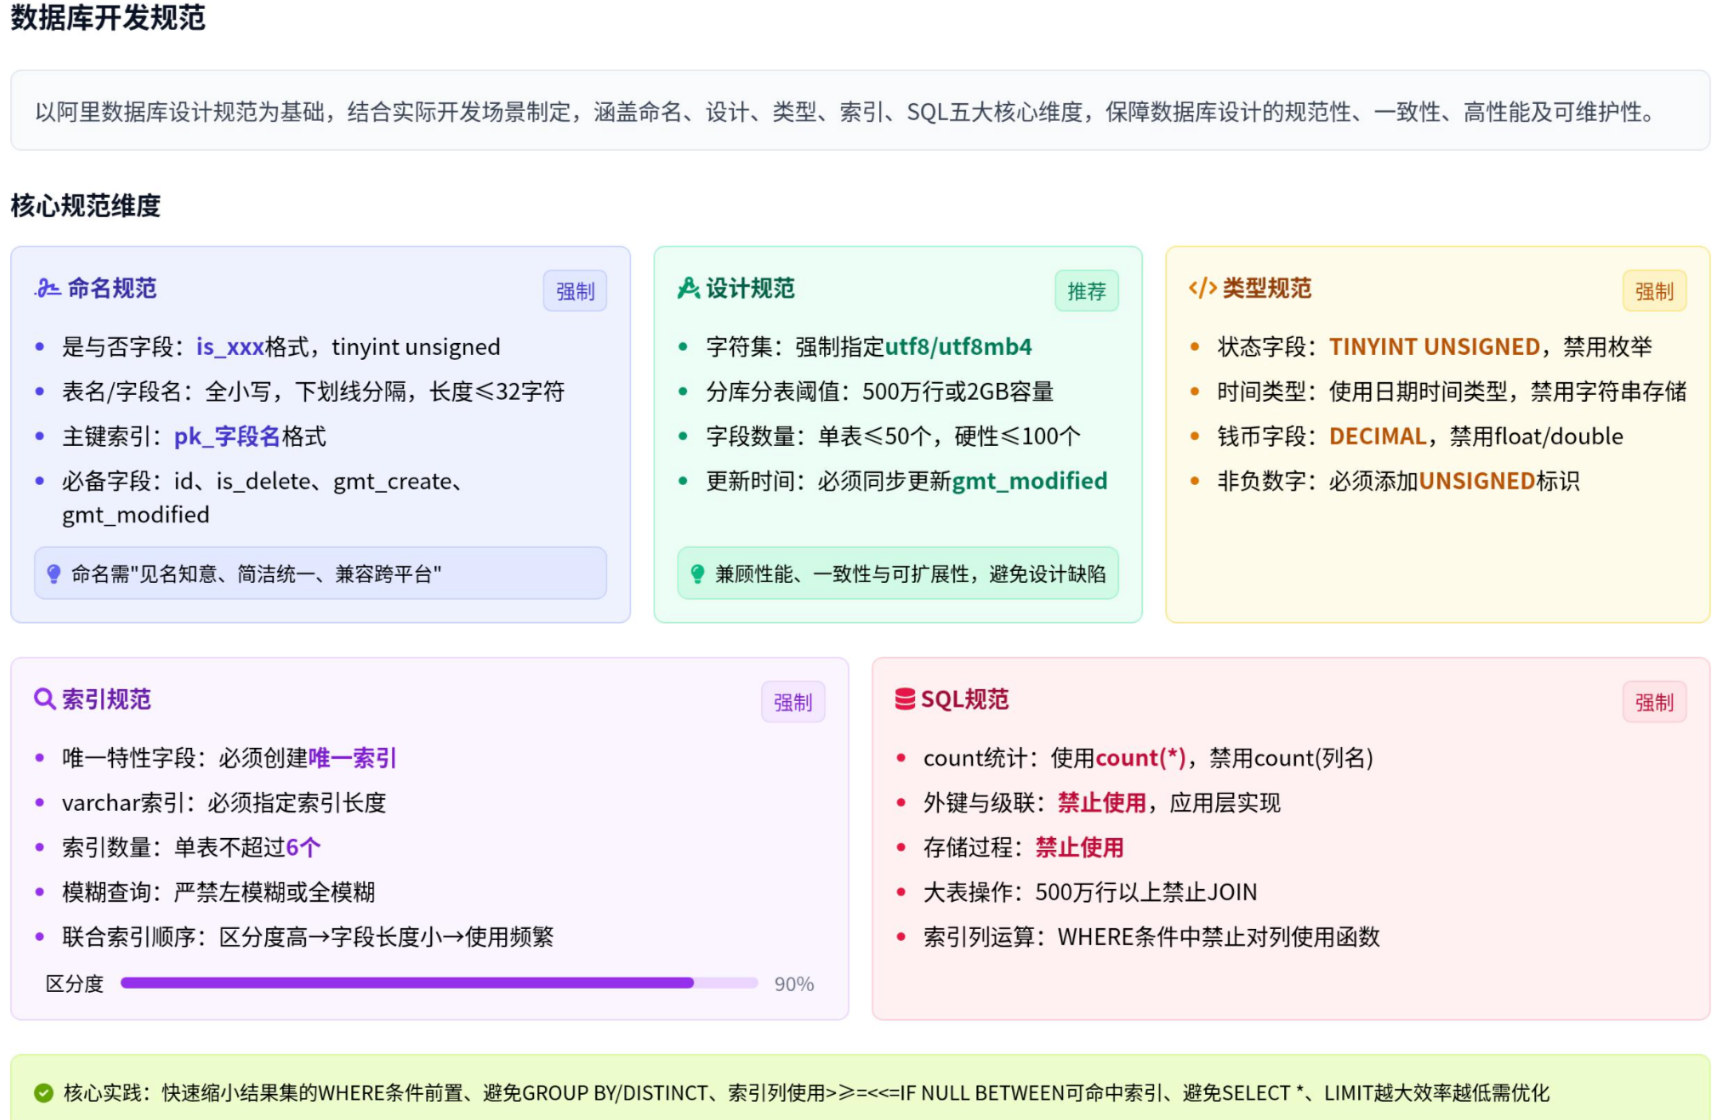This screenshot has width=1730, height=1120.
Task: Click the design standard compass icon
Action: pos(688,289)
